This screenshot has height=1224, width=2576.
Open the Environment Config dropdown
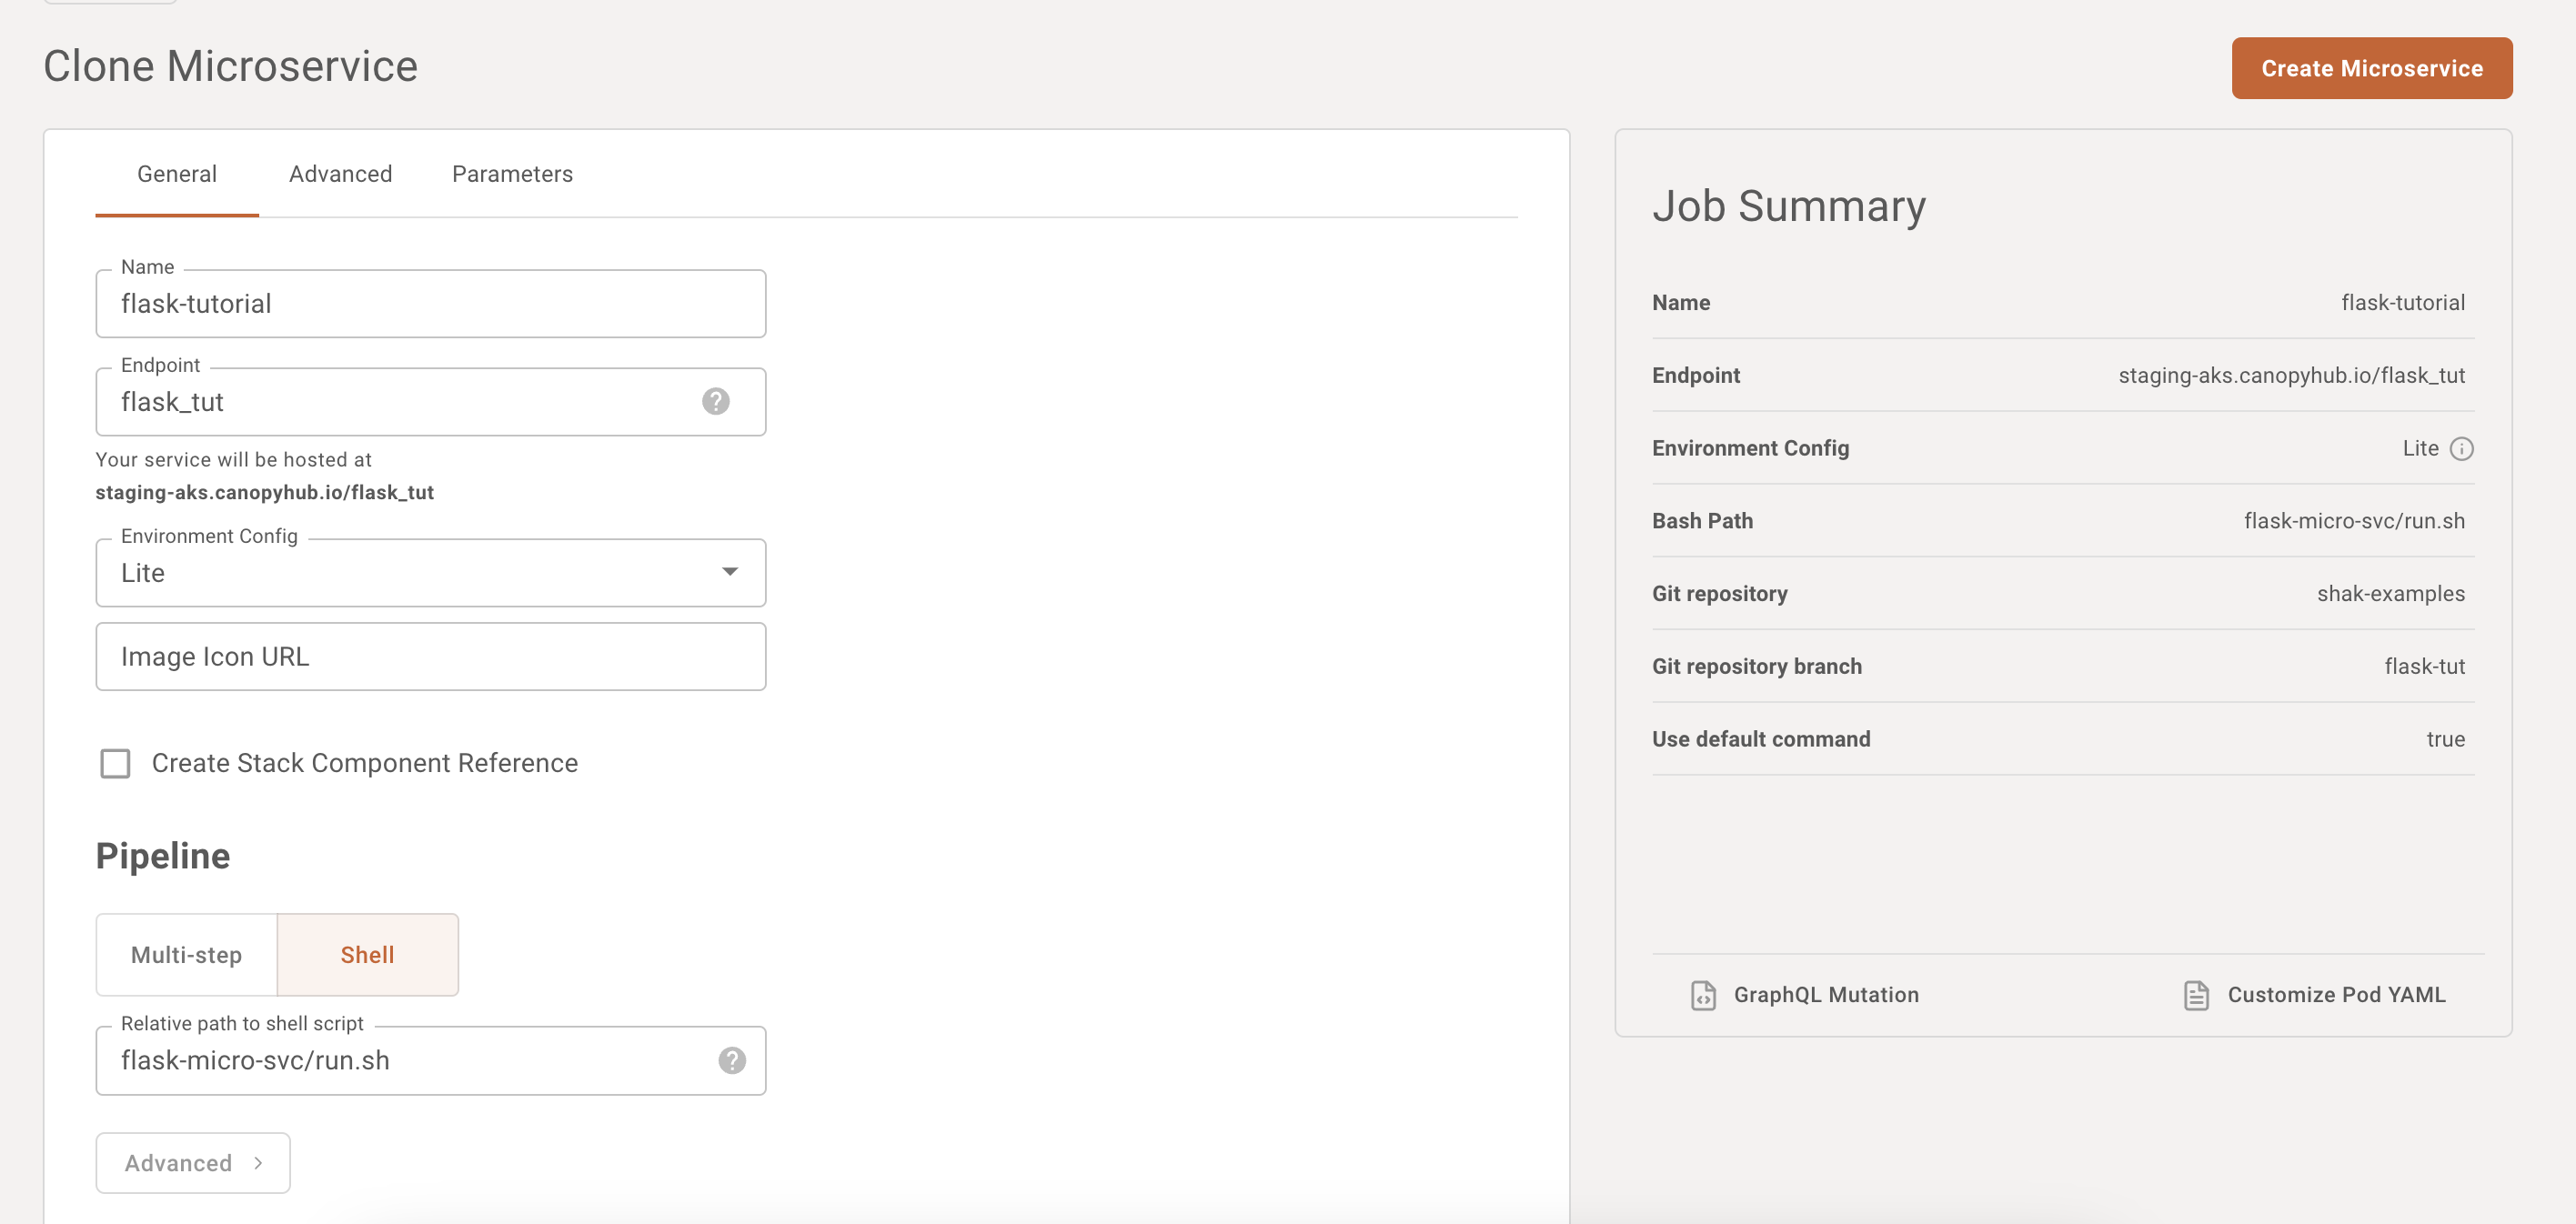(432, 572)
